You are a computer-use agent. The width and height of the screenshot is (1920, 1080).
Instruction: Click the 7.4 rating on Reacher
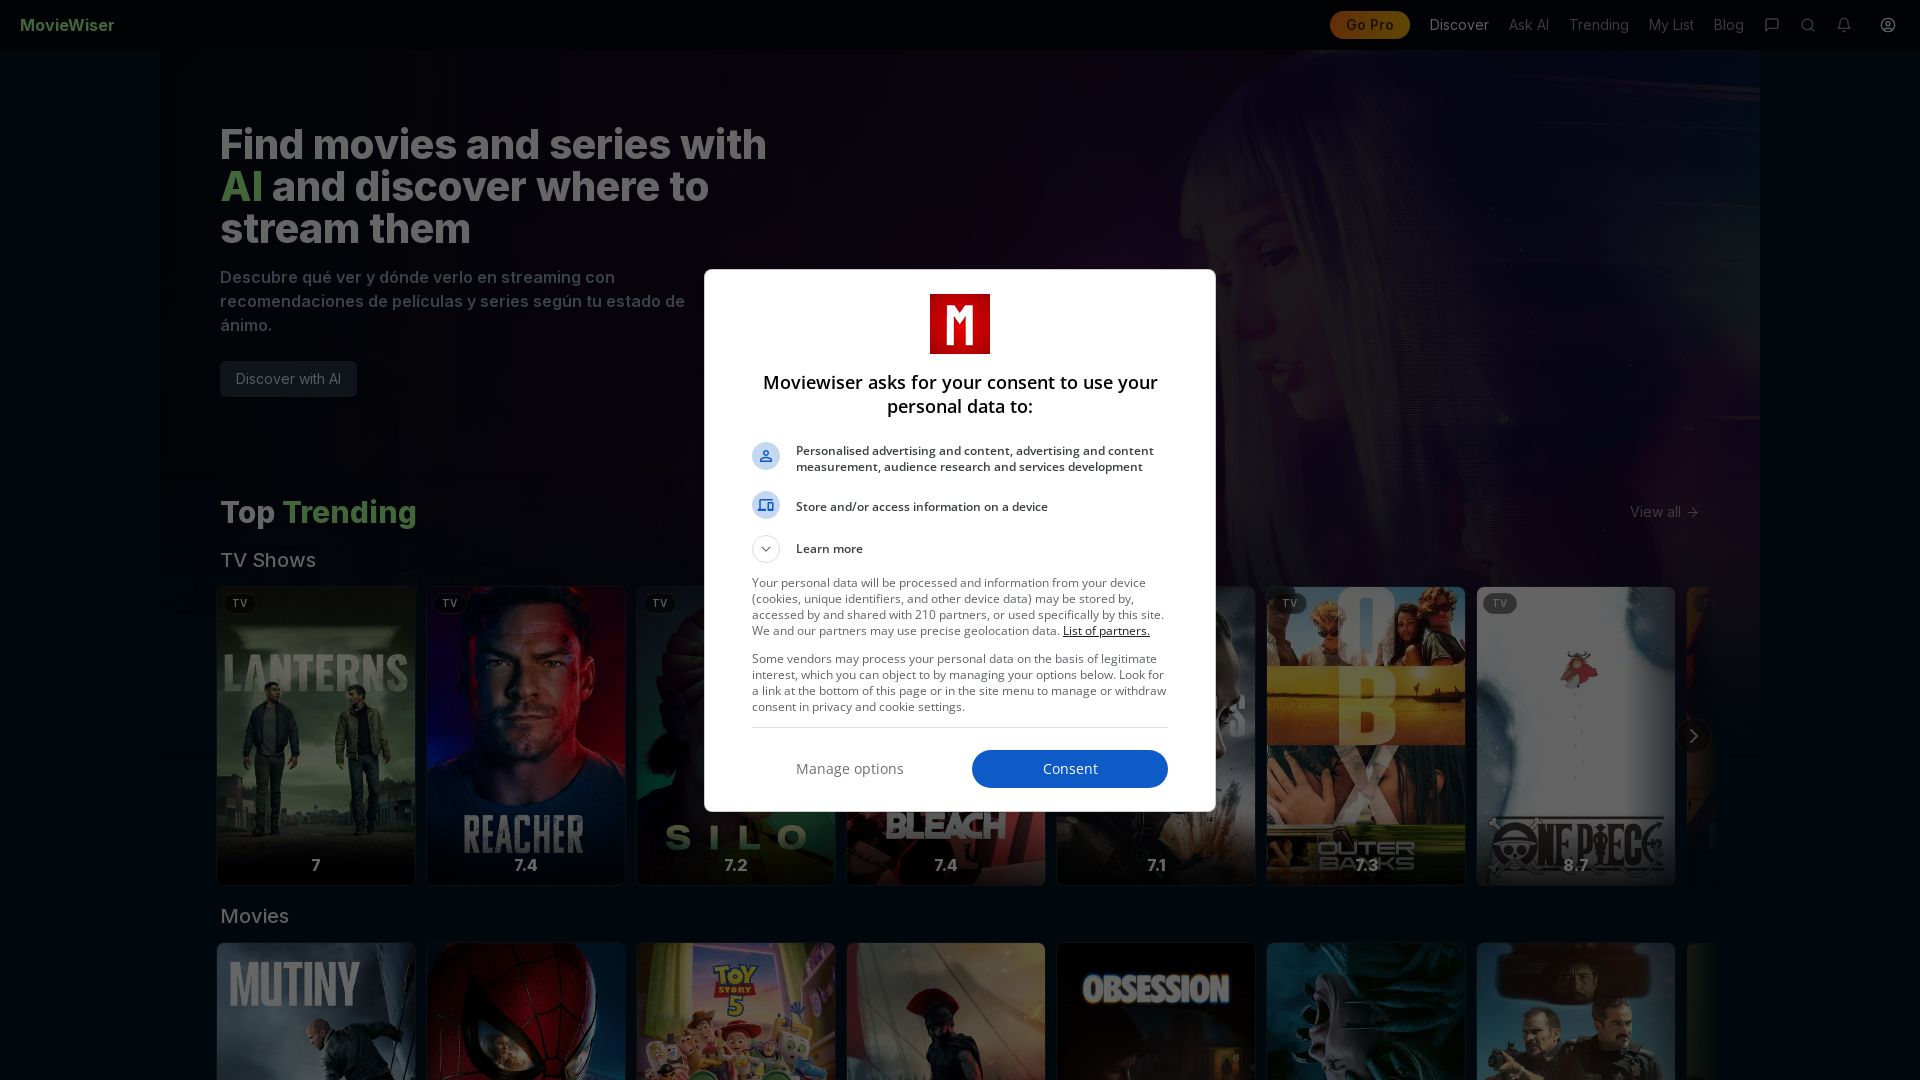[526, 865]
